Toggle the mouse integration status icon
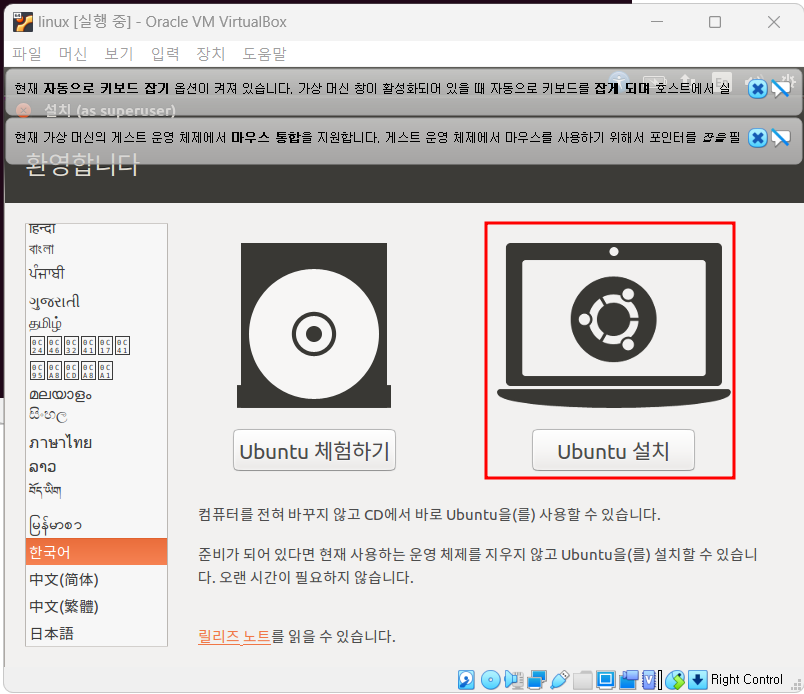Screen dimensions: 804x694 [x=675, y=680]
